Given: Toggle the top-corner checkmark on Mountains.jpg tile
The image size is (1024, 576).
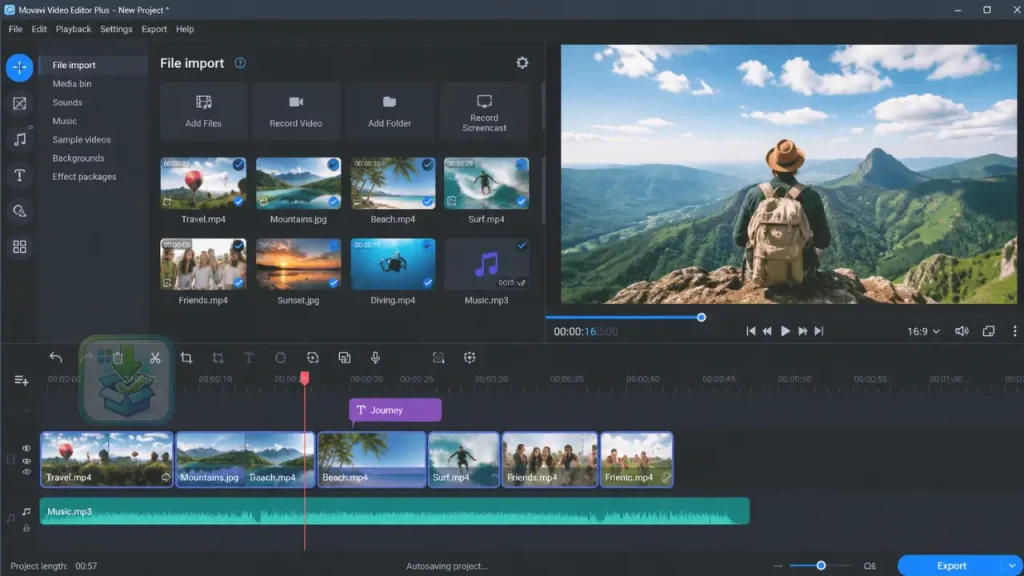Looking at the screenshot, I should pos(333,165).
